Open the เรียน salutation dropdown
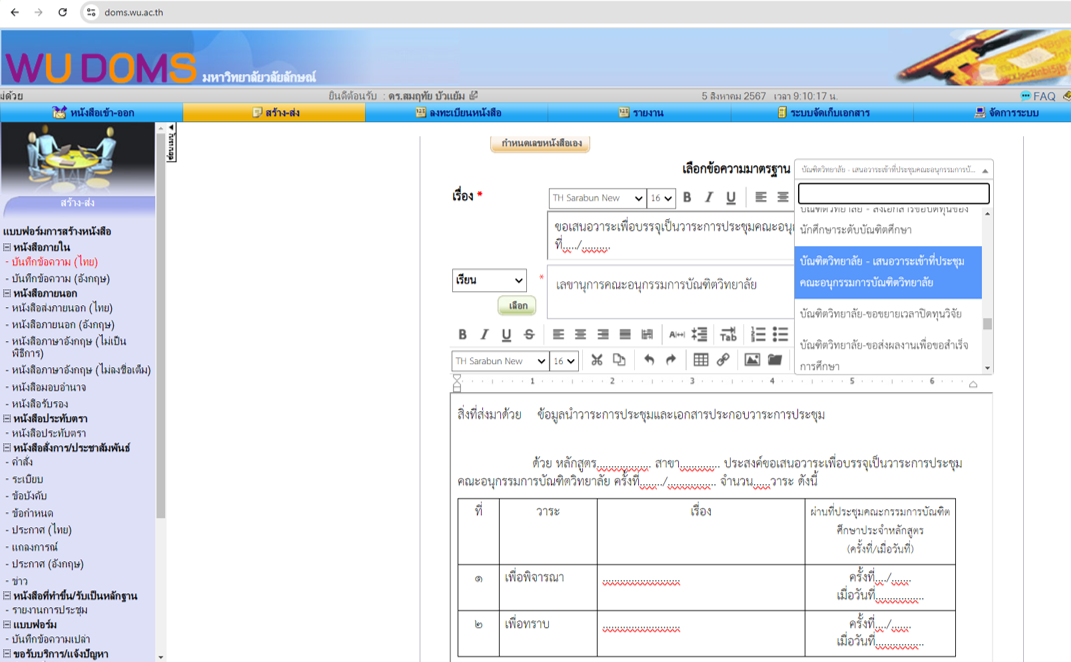This screenshot has width=1071, height=662. [x=489, y=281]
